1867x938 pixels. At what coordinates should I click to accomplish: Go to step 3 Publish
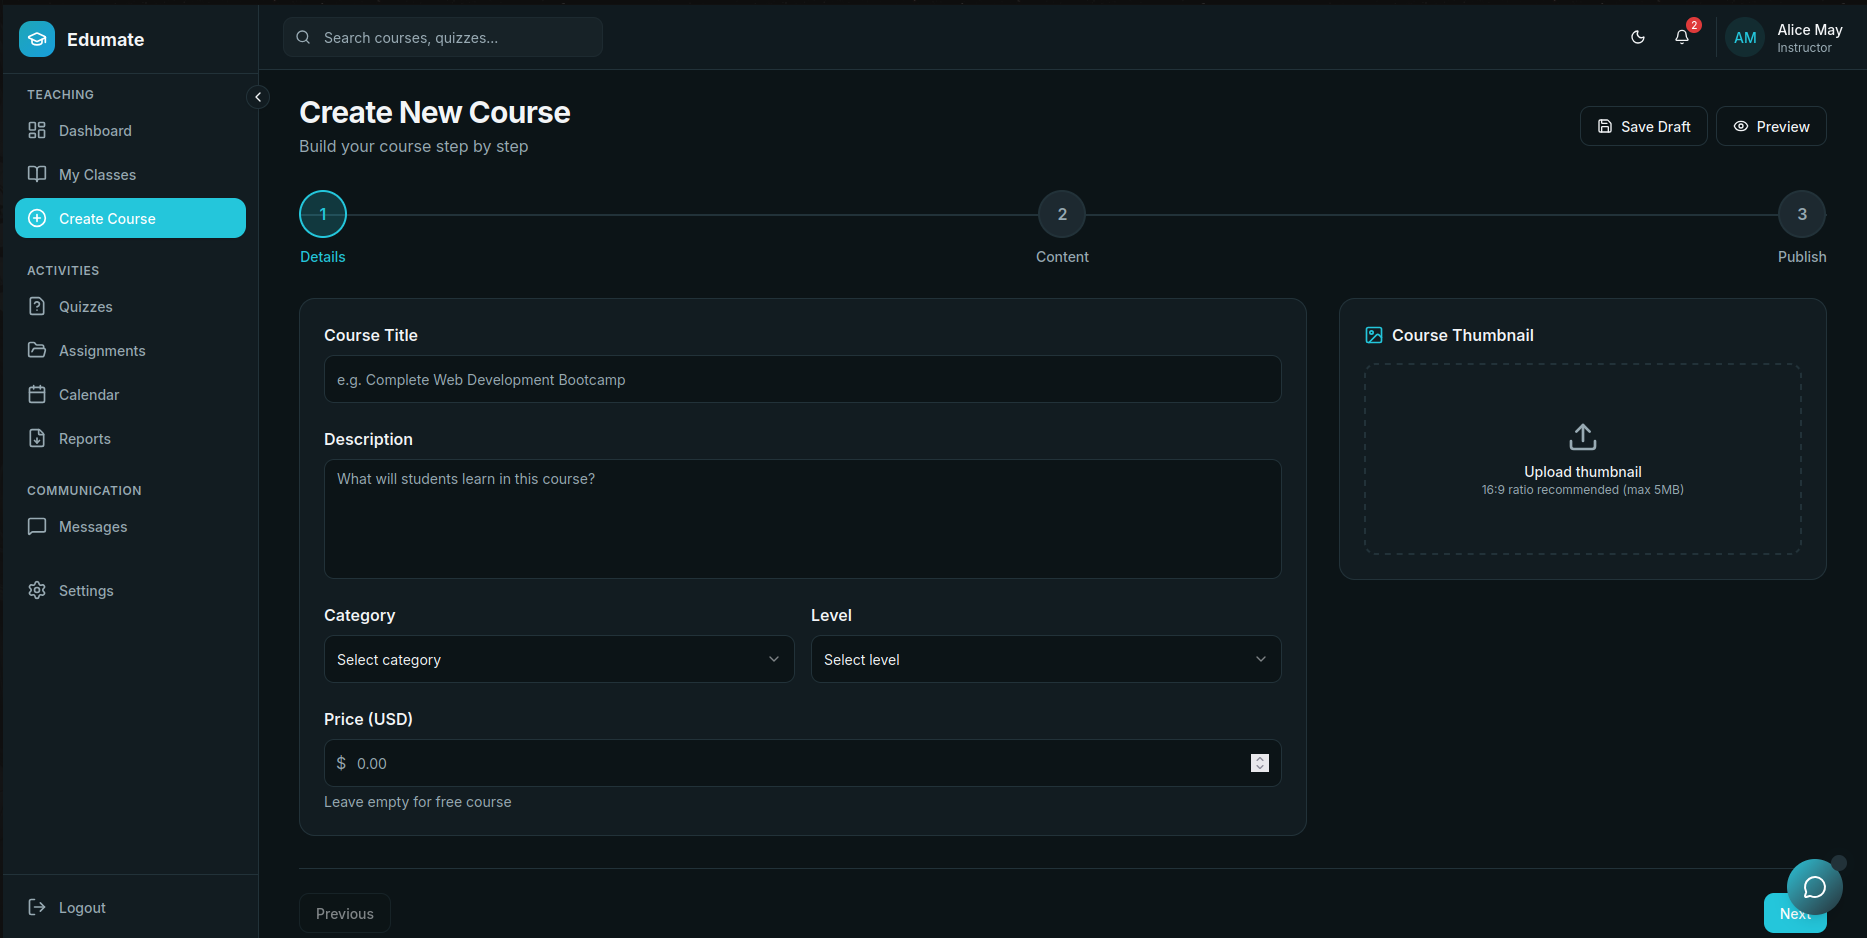pyautogui.click(x=1802, y=214)
